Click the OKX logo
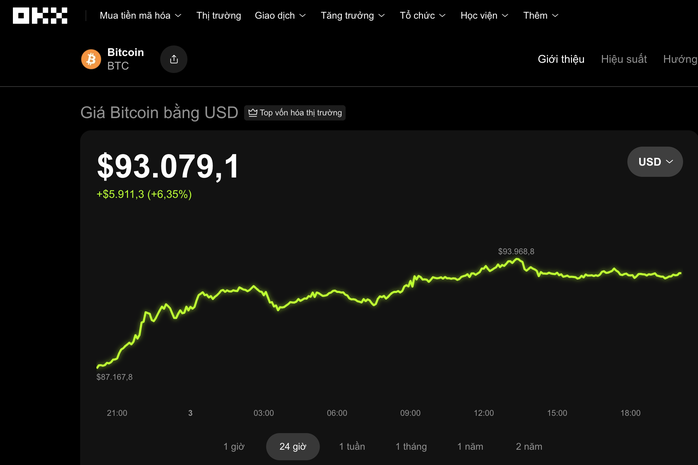Image resolution: width=698 pixels, height=465 pixels. pyautogui.click(x=40, y=16)
